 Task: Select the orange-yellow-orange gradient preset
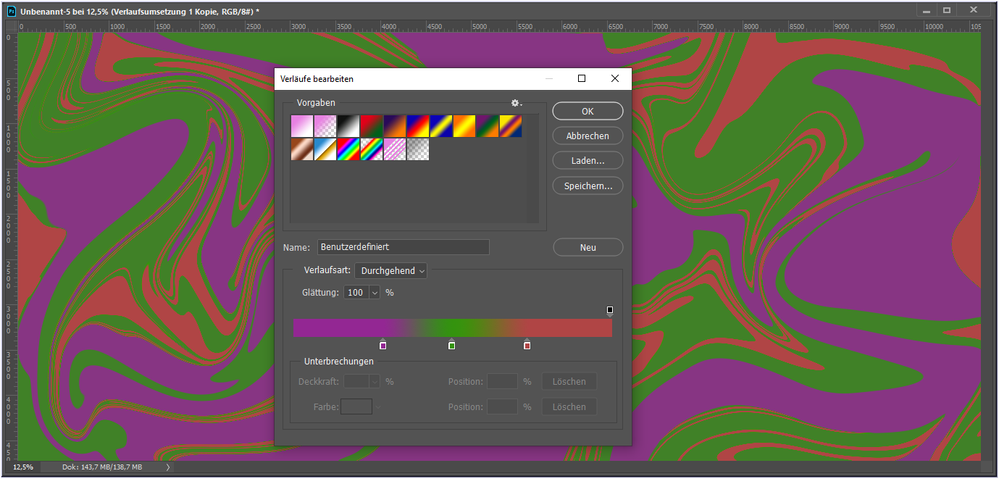coord(464,126)
